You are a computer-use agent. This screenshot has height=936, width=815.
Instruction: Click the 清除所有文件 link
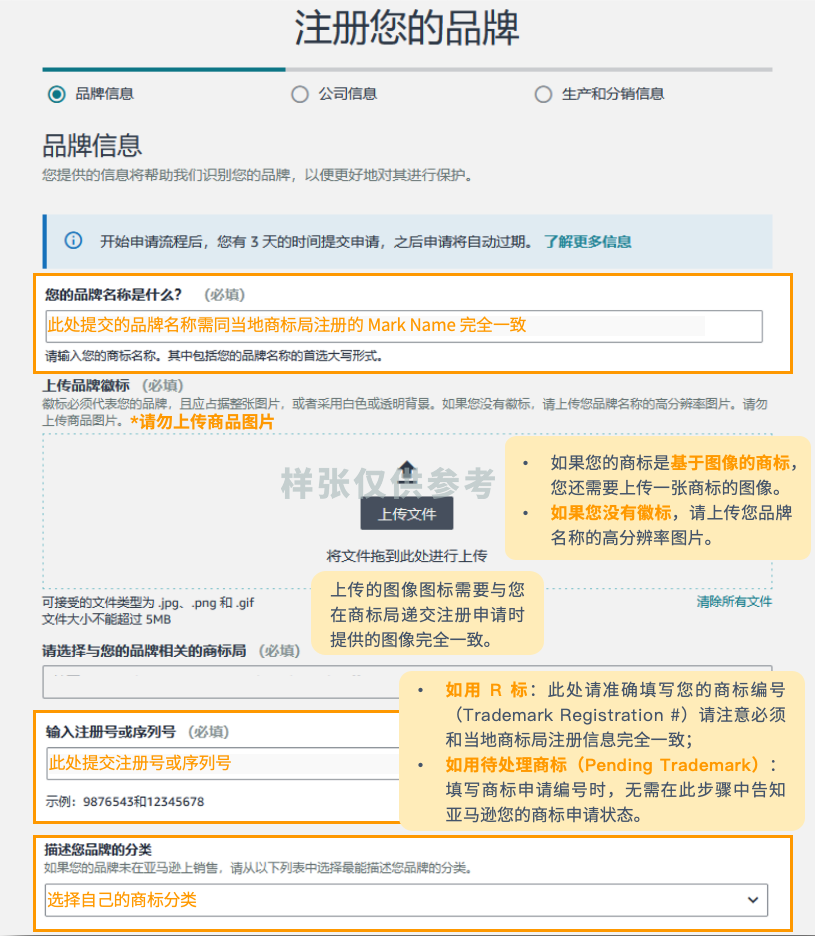coord(736,598)
